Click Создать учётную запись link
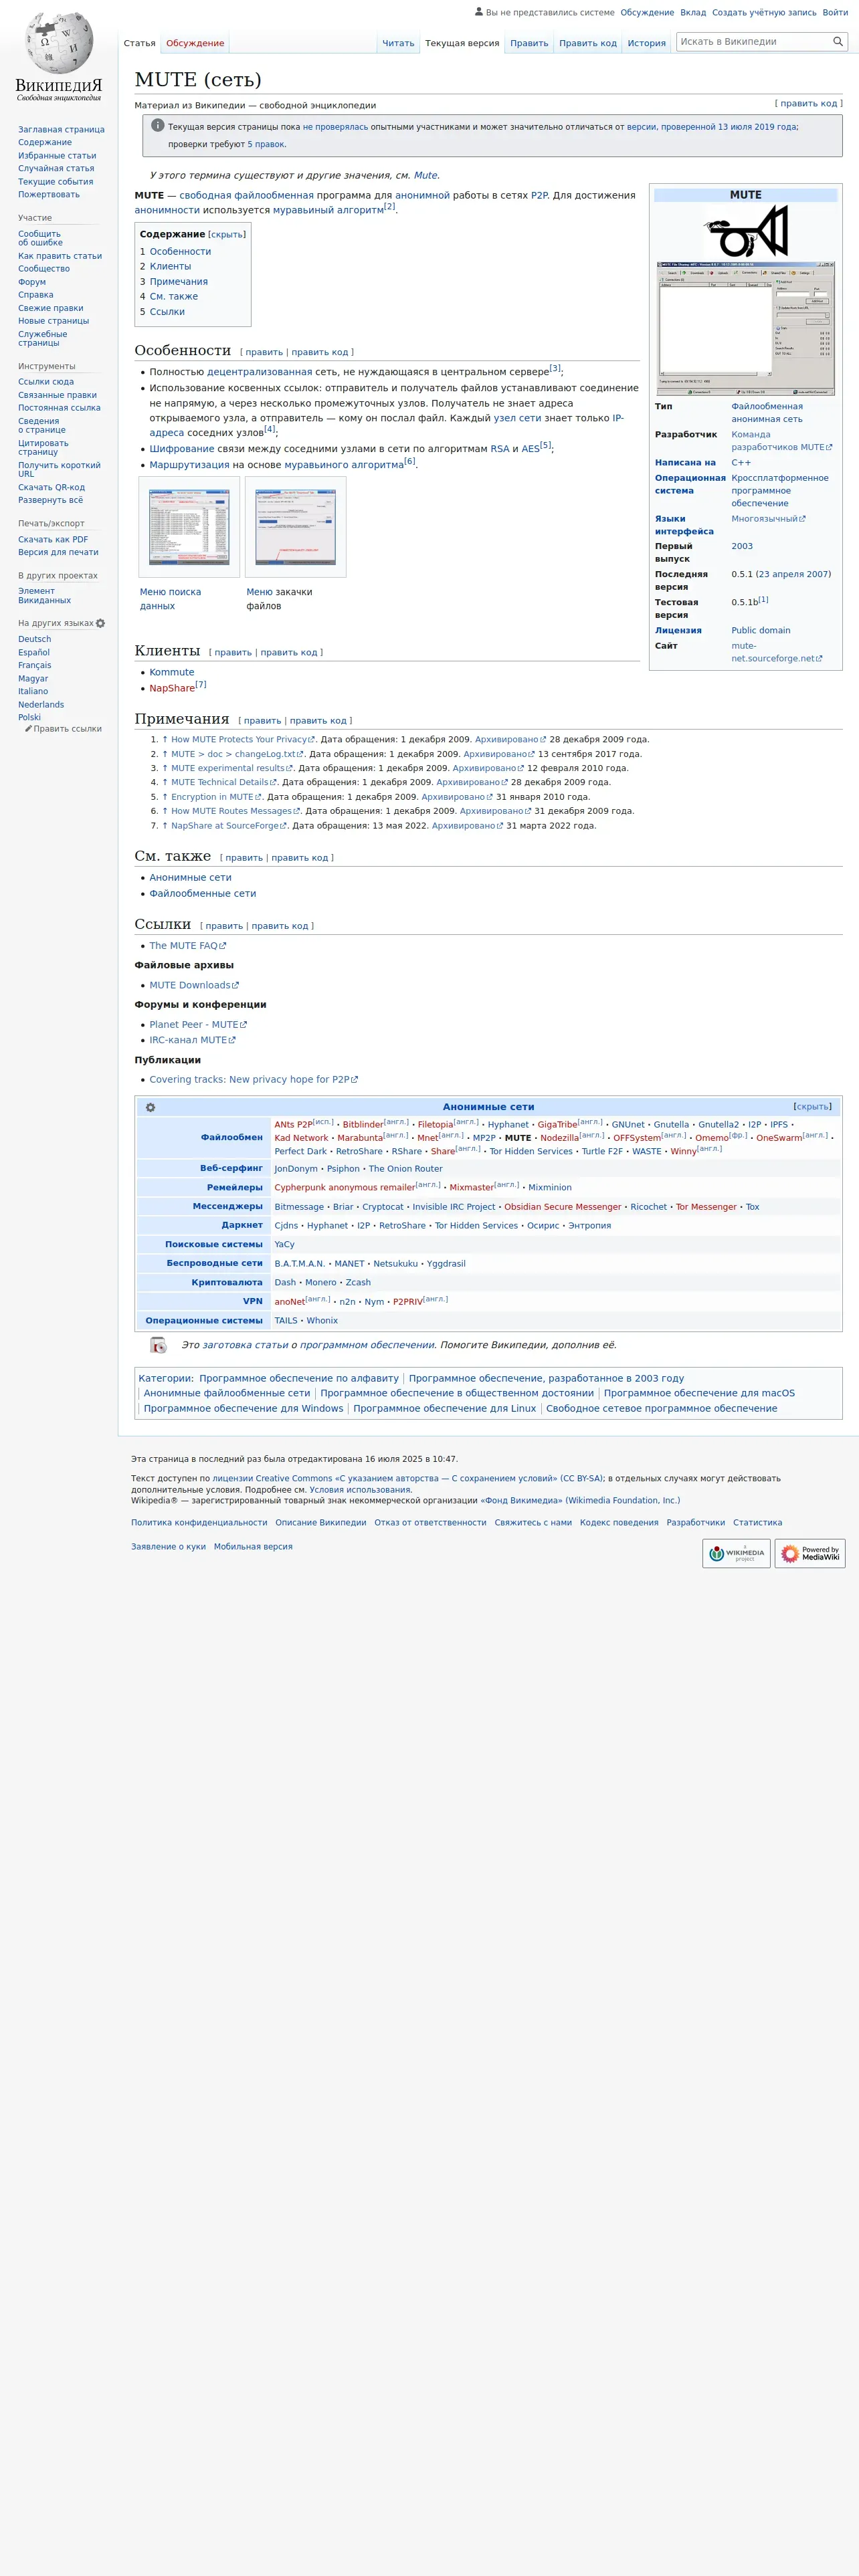Screen dimensions: 859x2576 coord(764,13)
